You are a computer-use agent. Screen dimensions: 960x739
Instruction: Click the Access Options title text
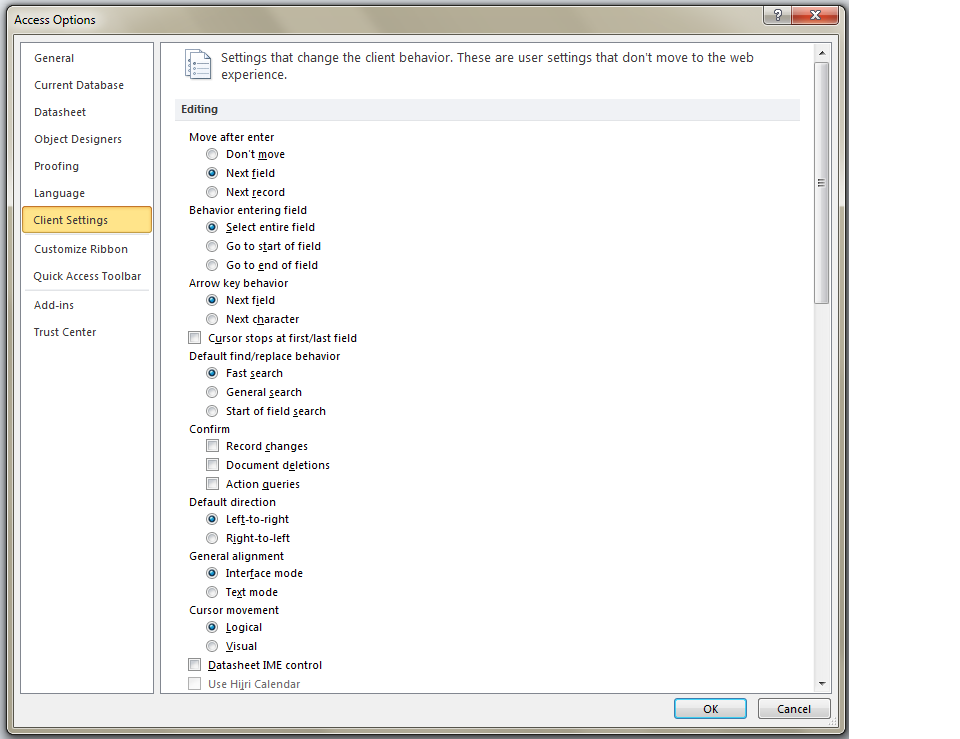click(x=55, y=20)
